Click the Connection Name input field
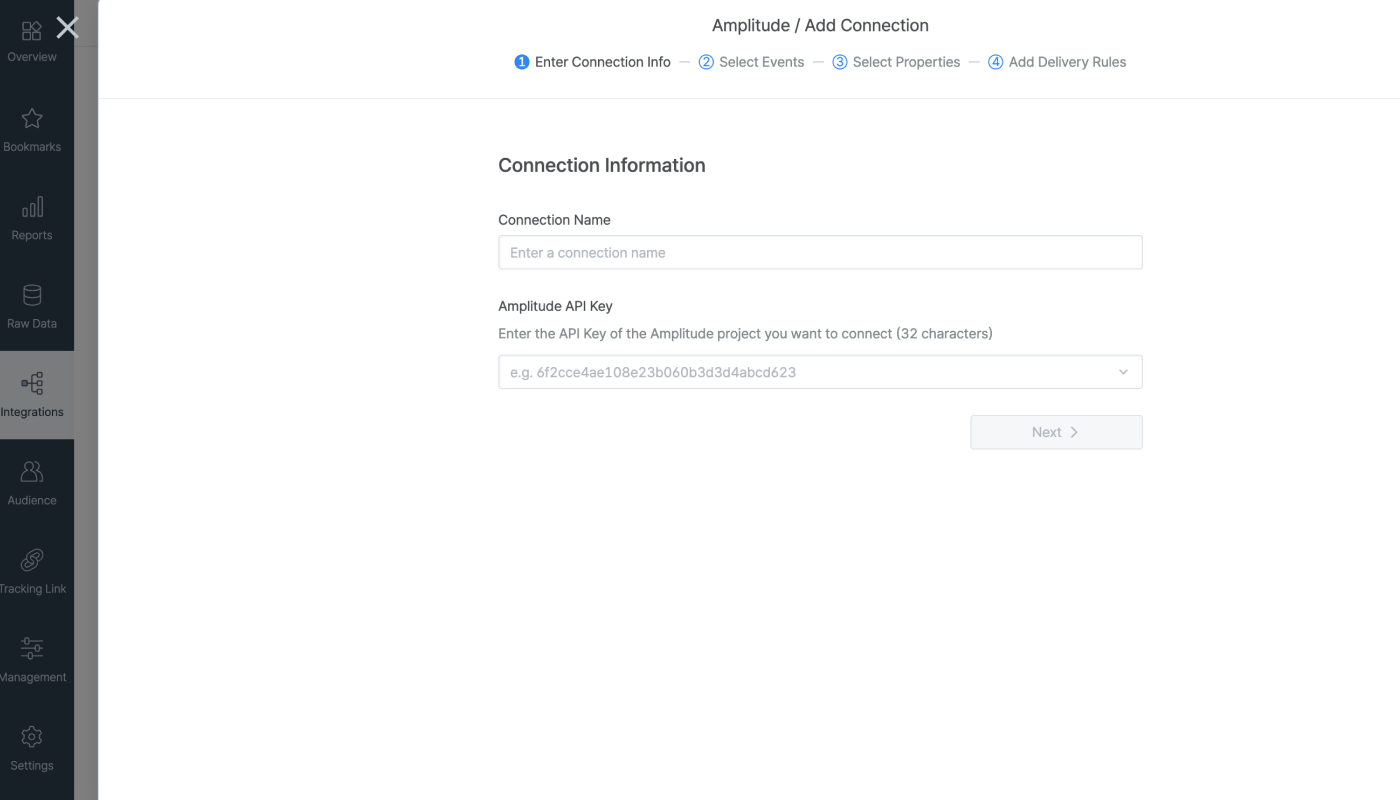1400x800 pixels. (820, 252)
